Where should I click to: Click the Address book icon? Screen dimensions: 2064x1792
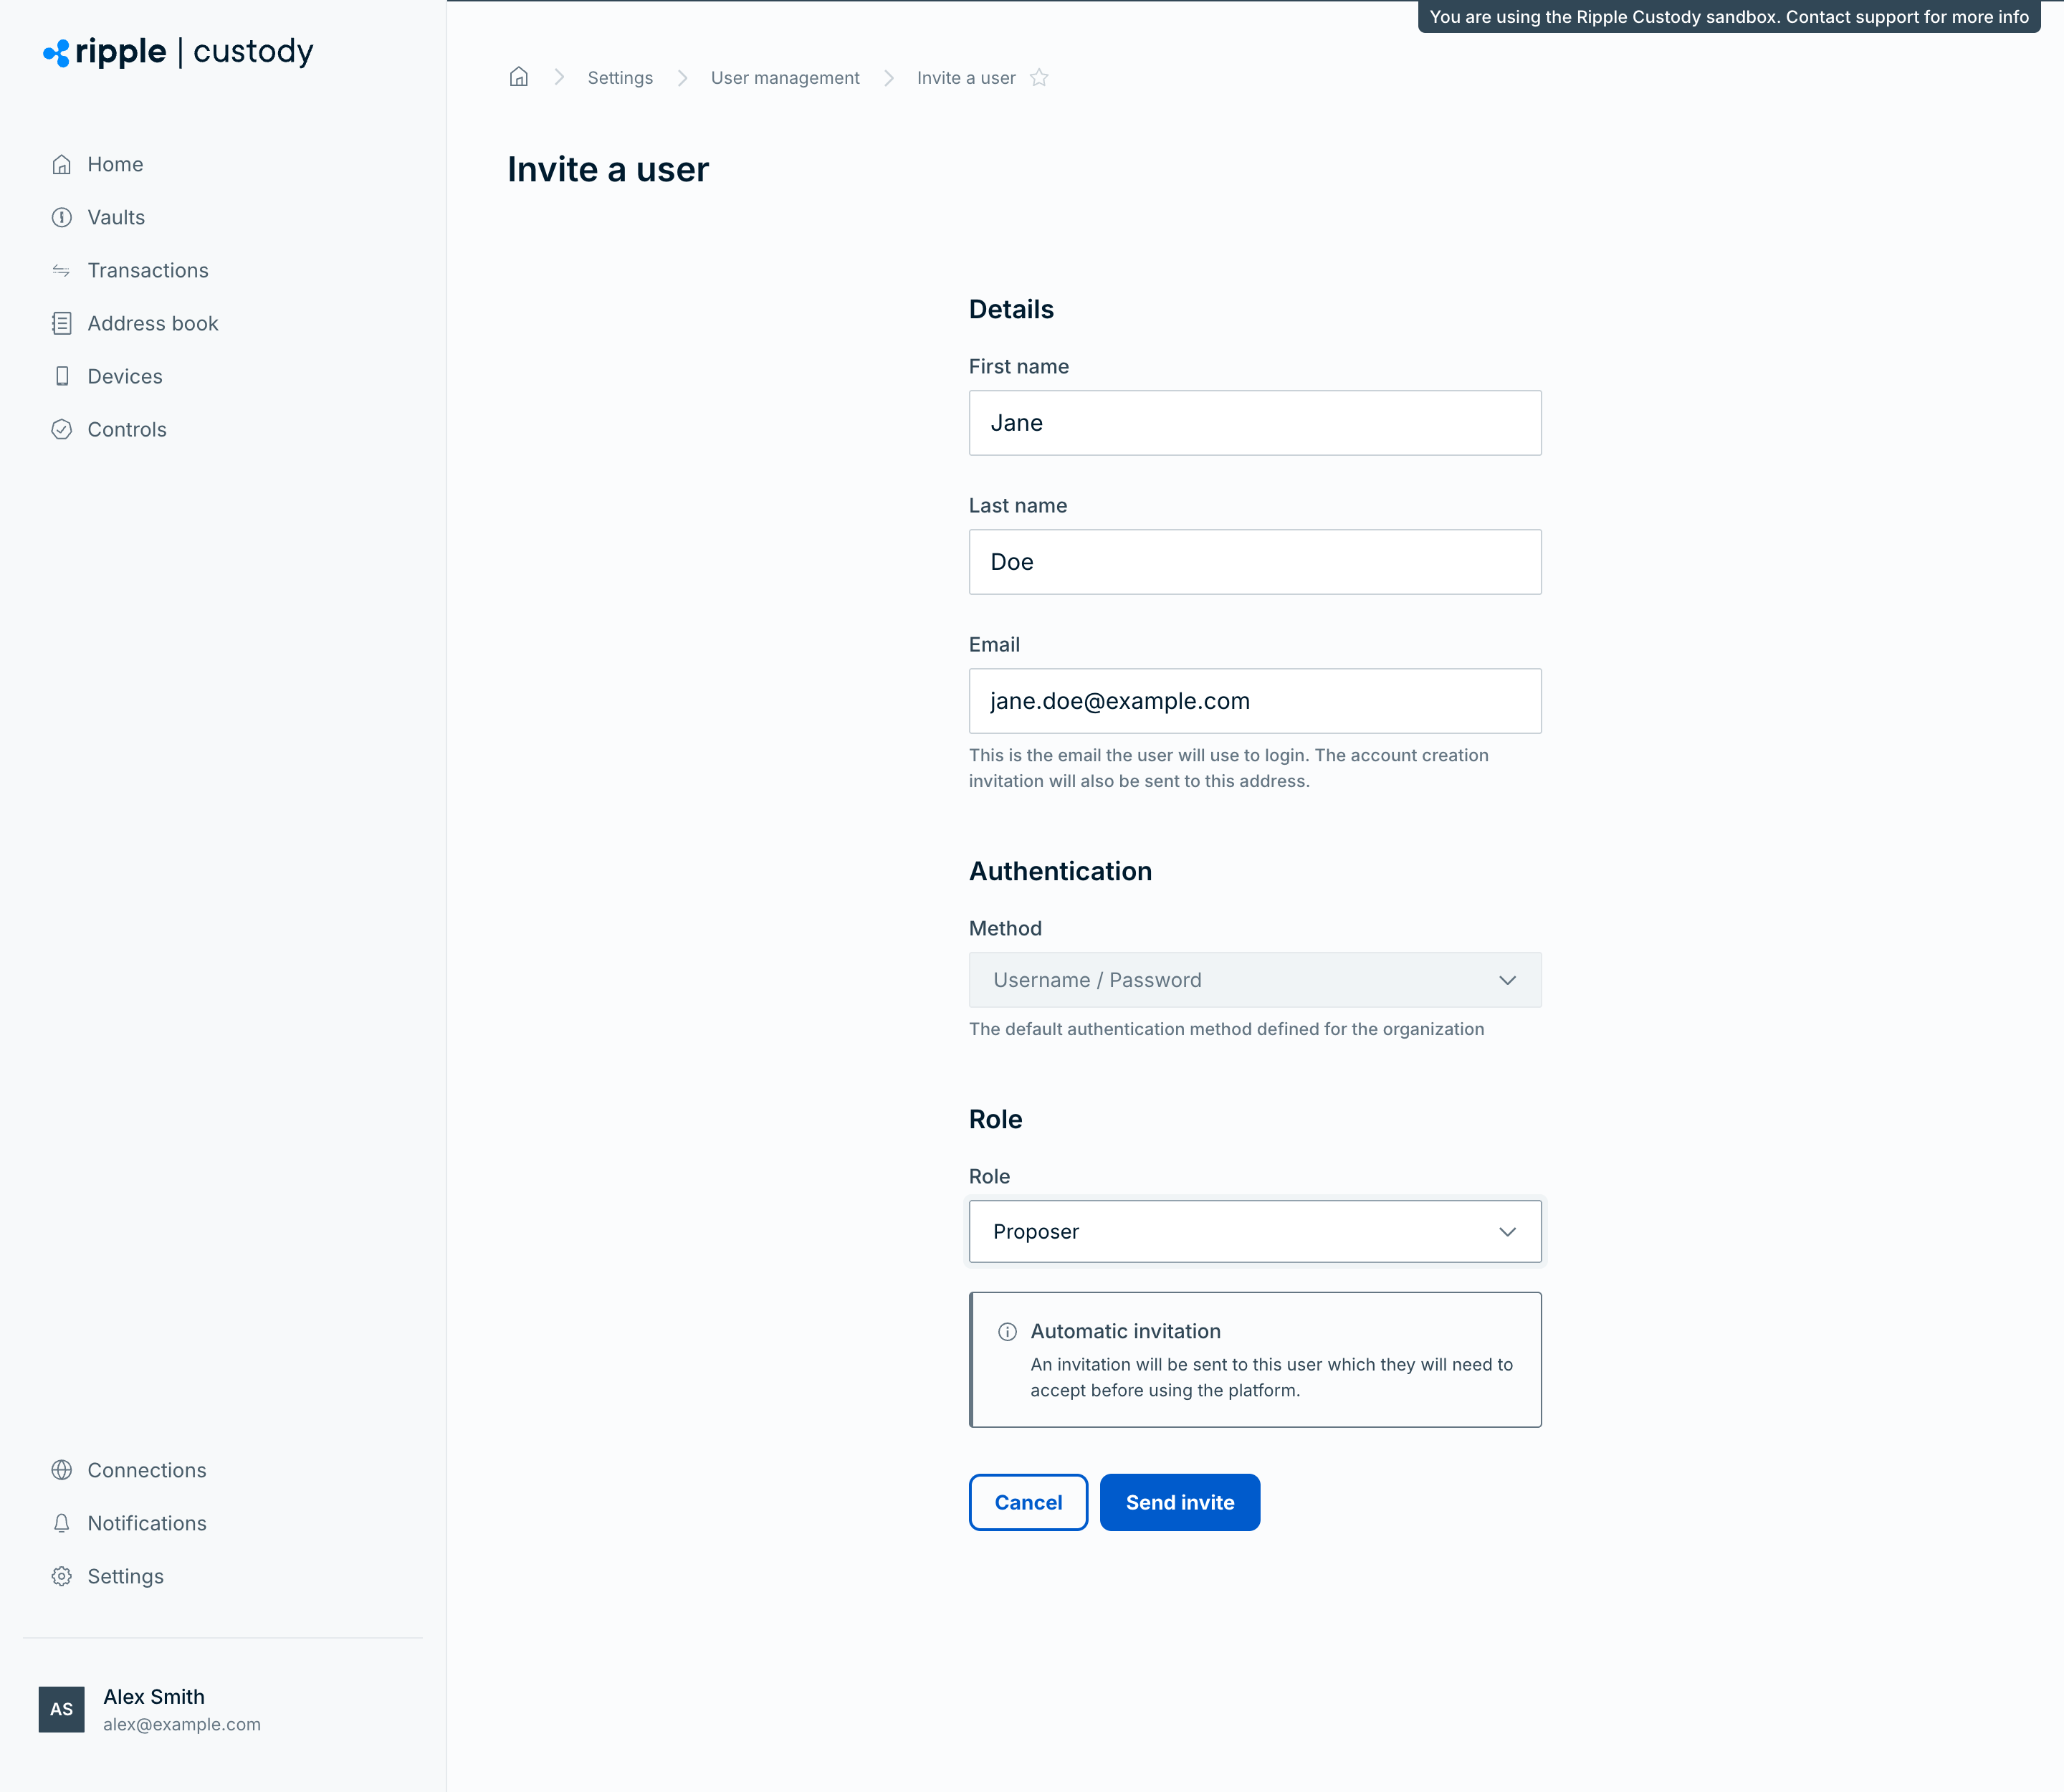point(62,323)
